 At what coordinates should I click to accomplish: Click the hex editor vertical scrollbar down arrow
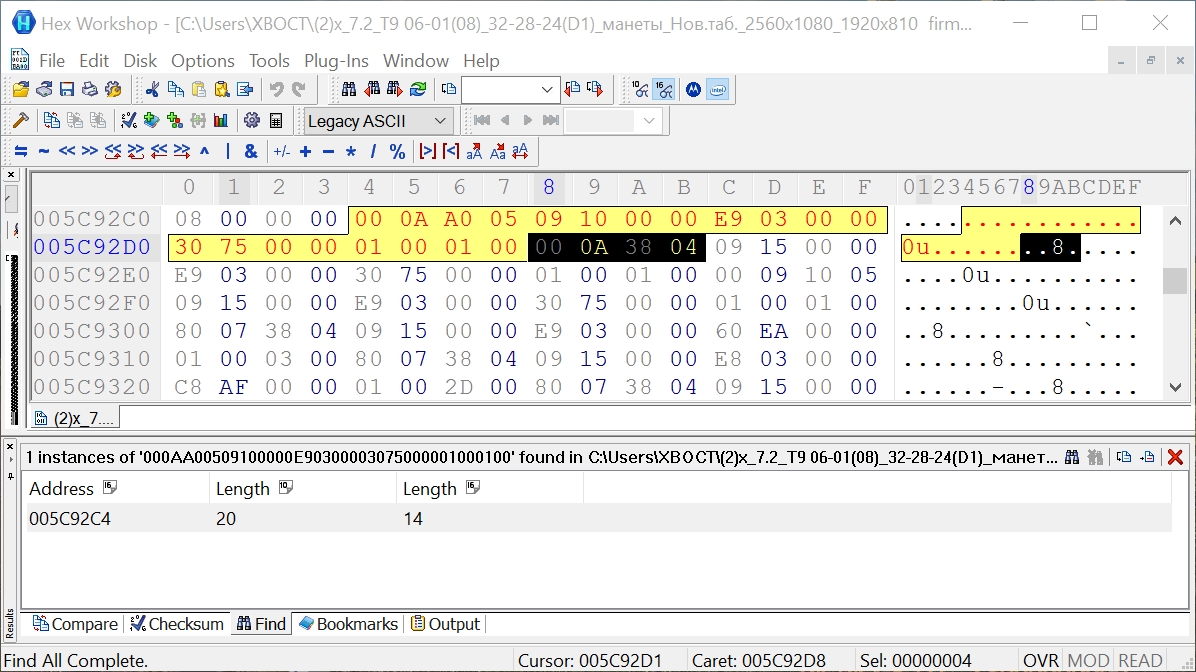[1176, 387]
